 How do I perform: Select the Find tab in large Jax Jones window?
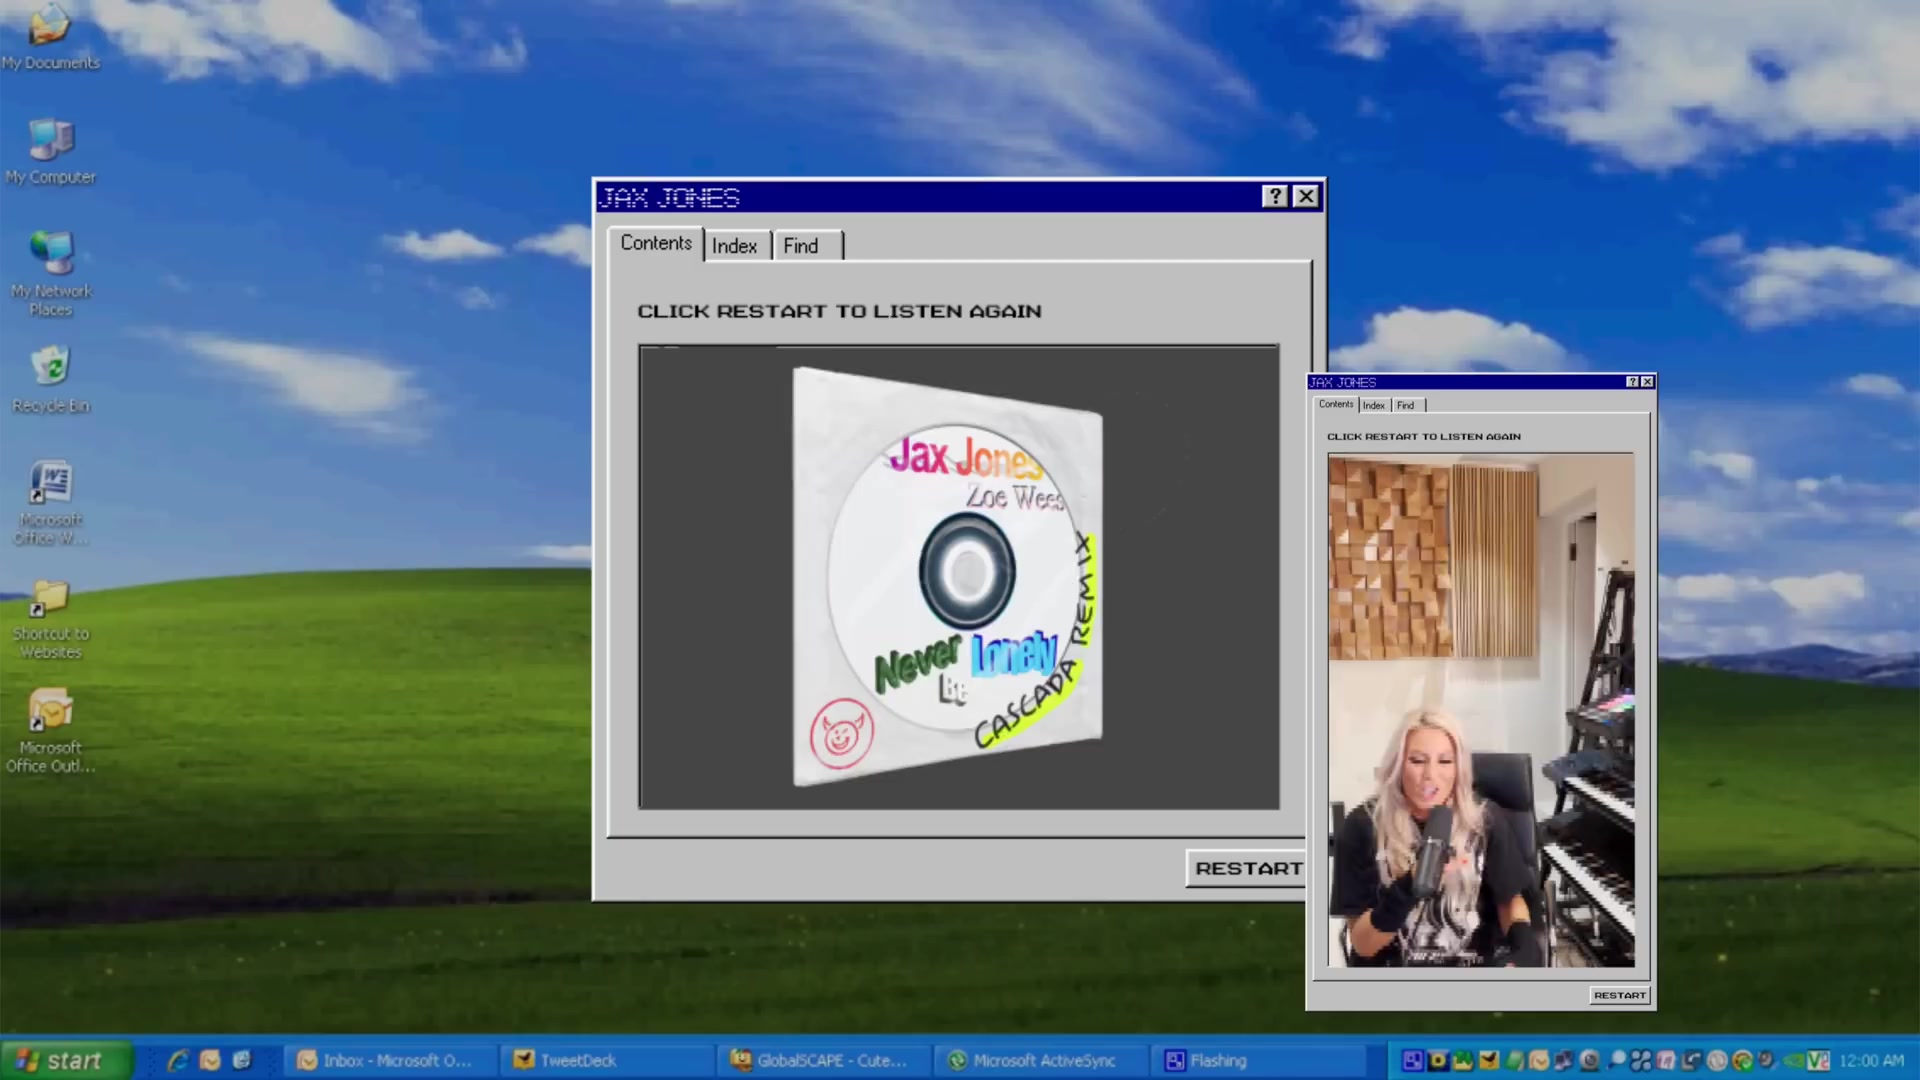808,246
